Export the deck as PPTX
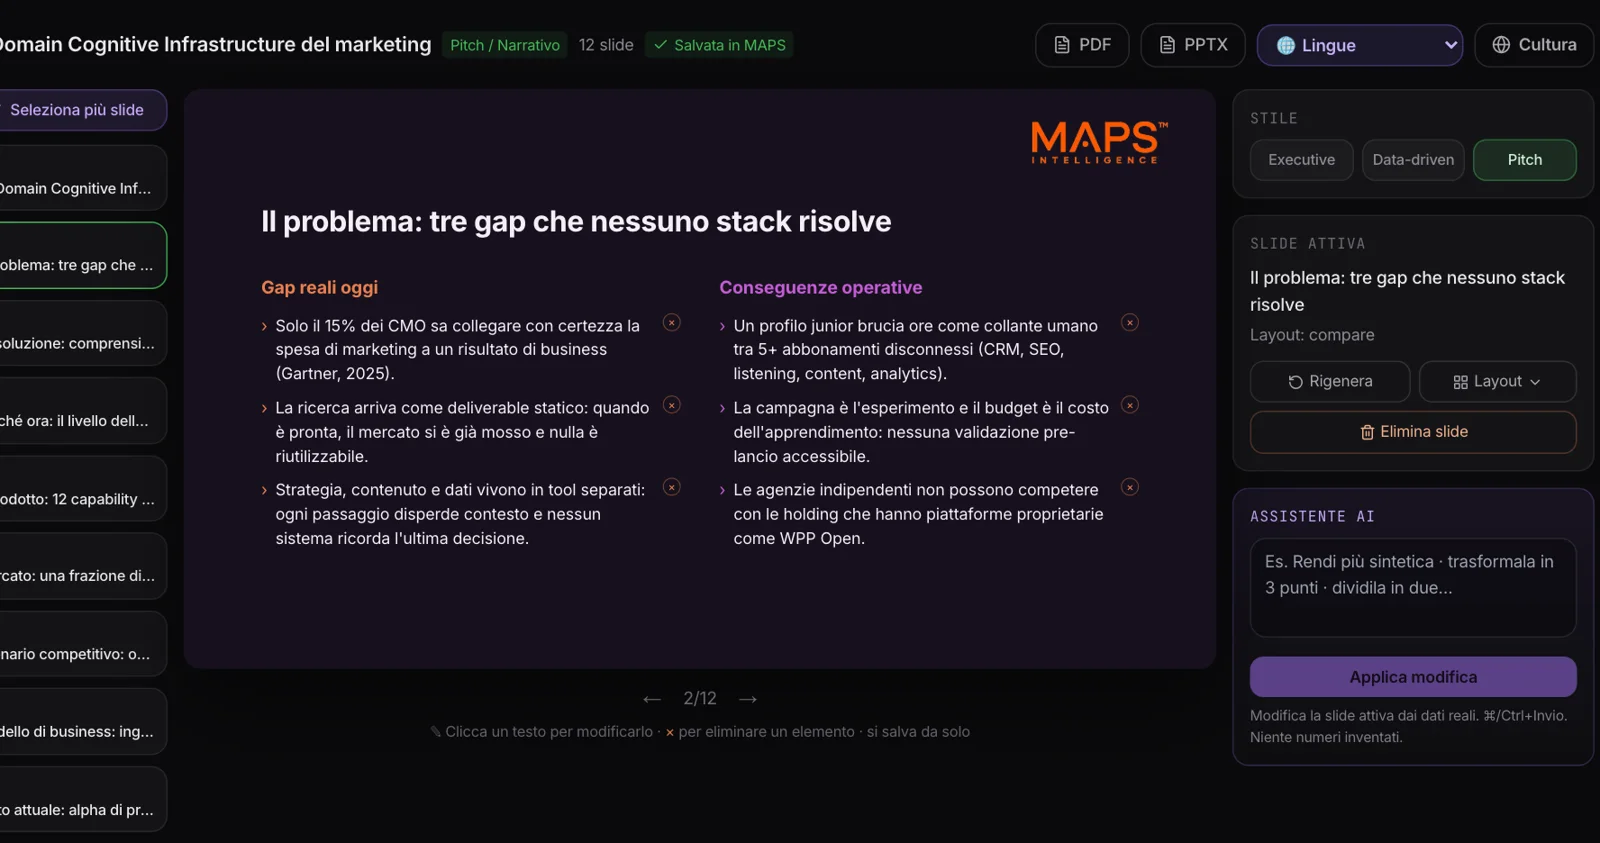Image resolution: width=1600 pixels, height=843 pixels. tap(1193, 45)
